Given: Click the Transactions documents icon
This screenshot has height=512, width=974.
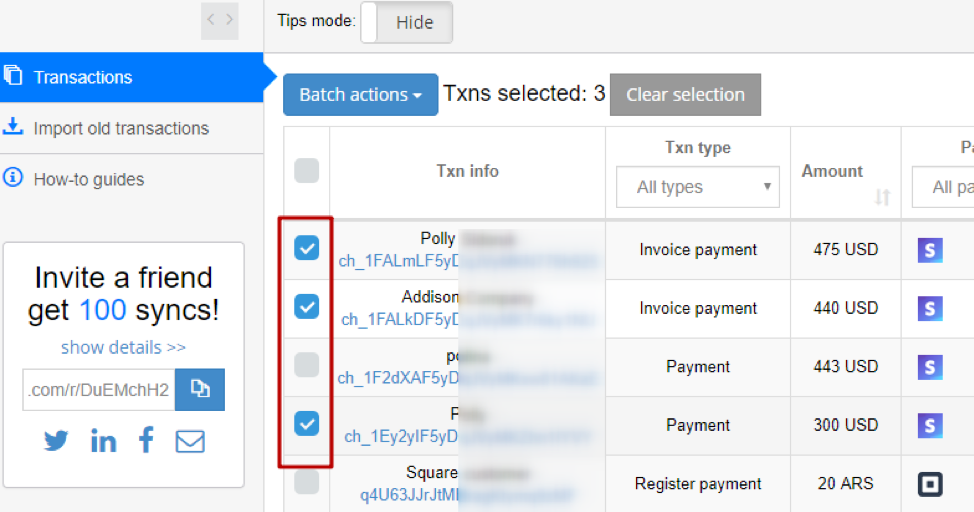Looking at the screenshot, I should pos(13,76).
